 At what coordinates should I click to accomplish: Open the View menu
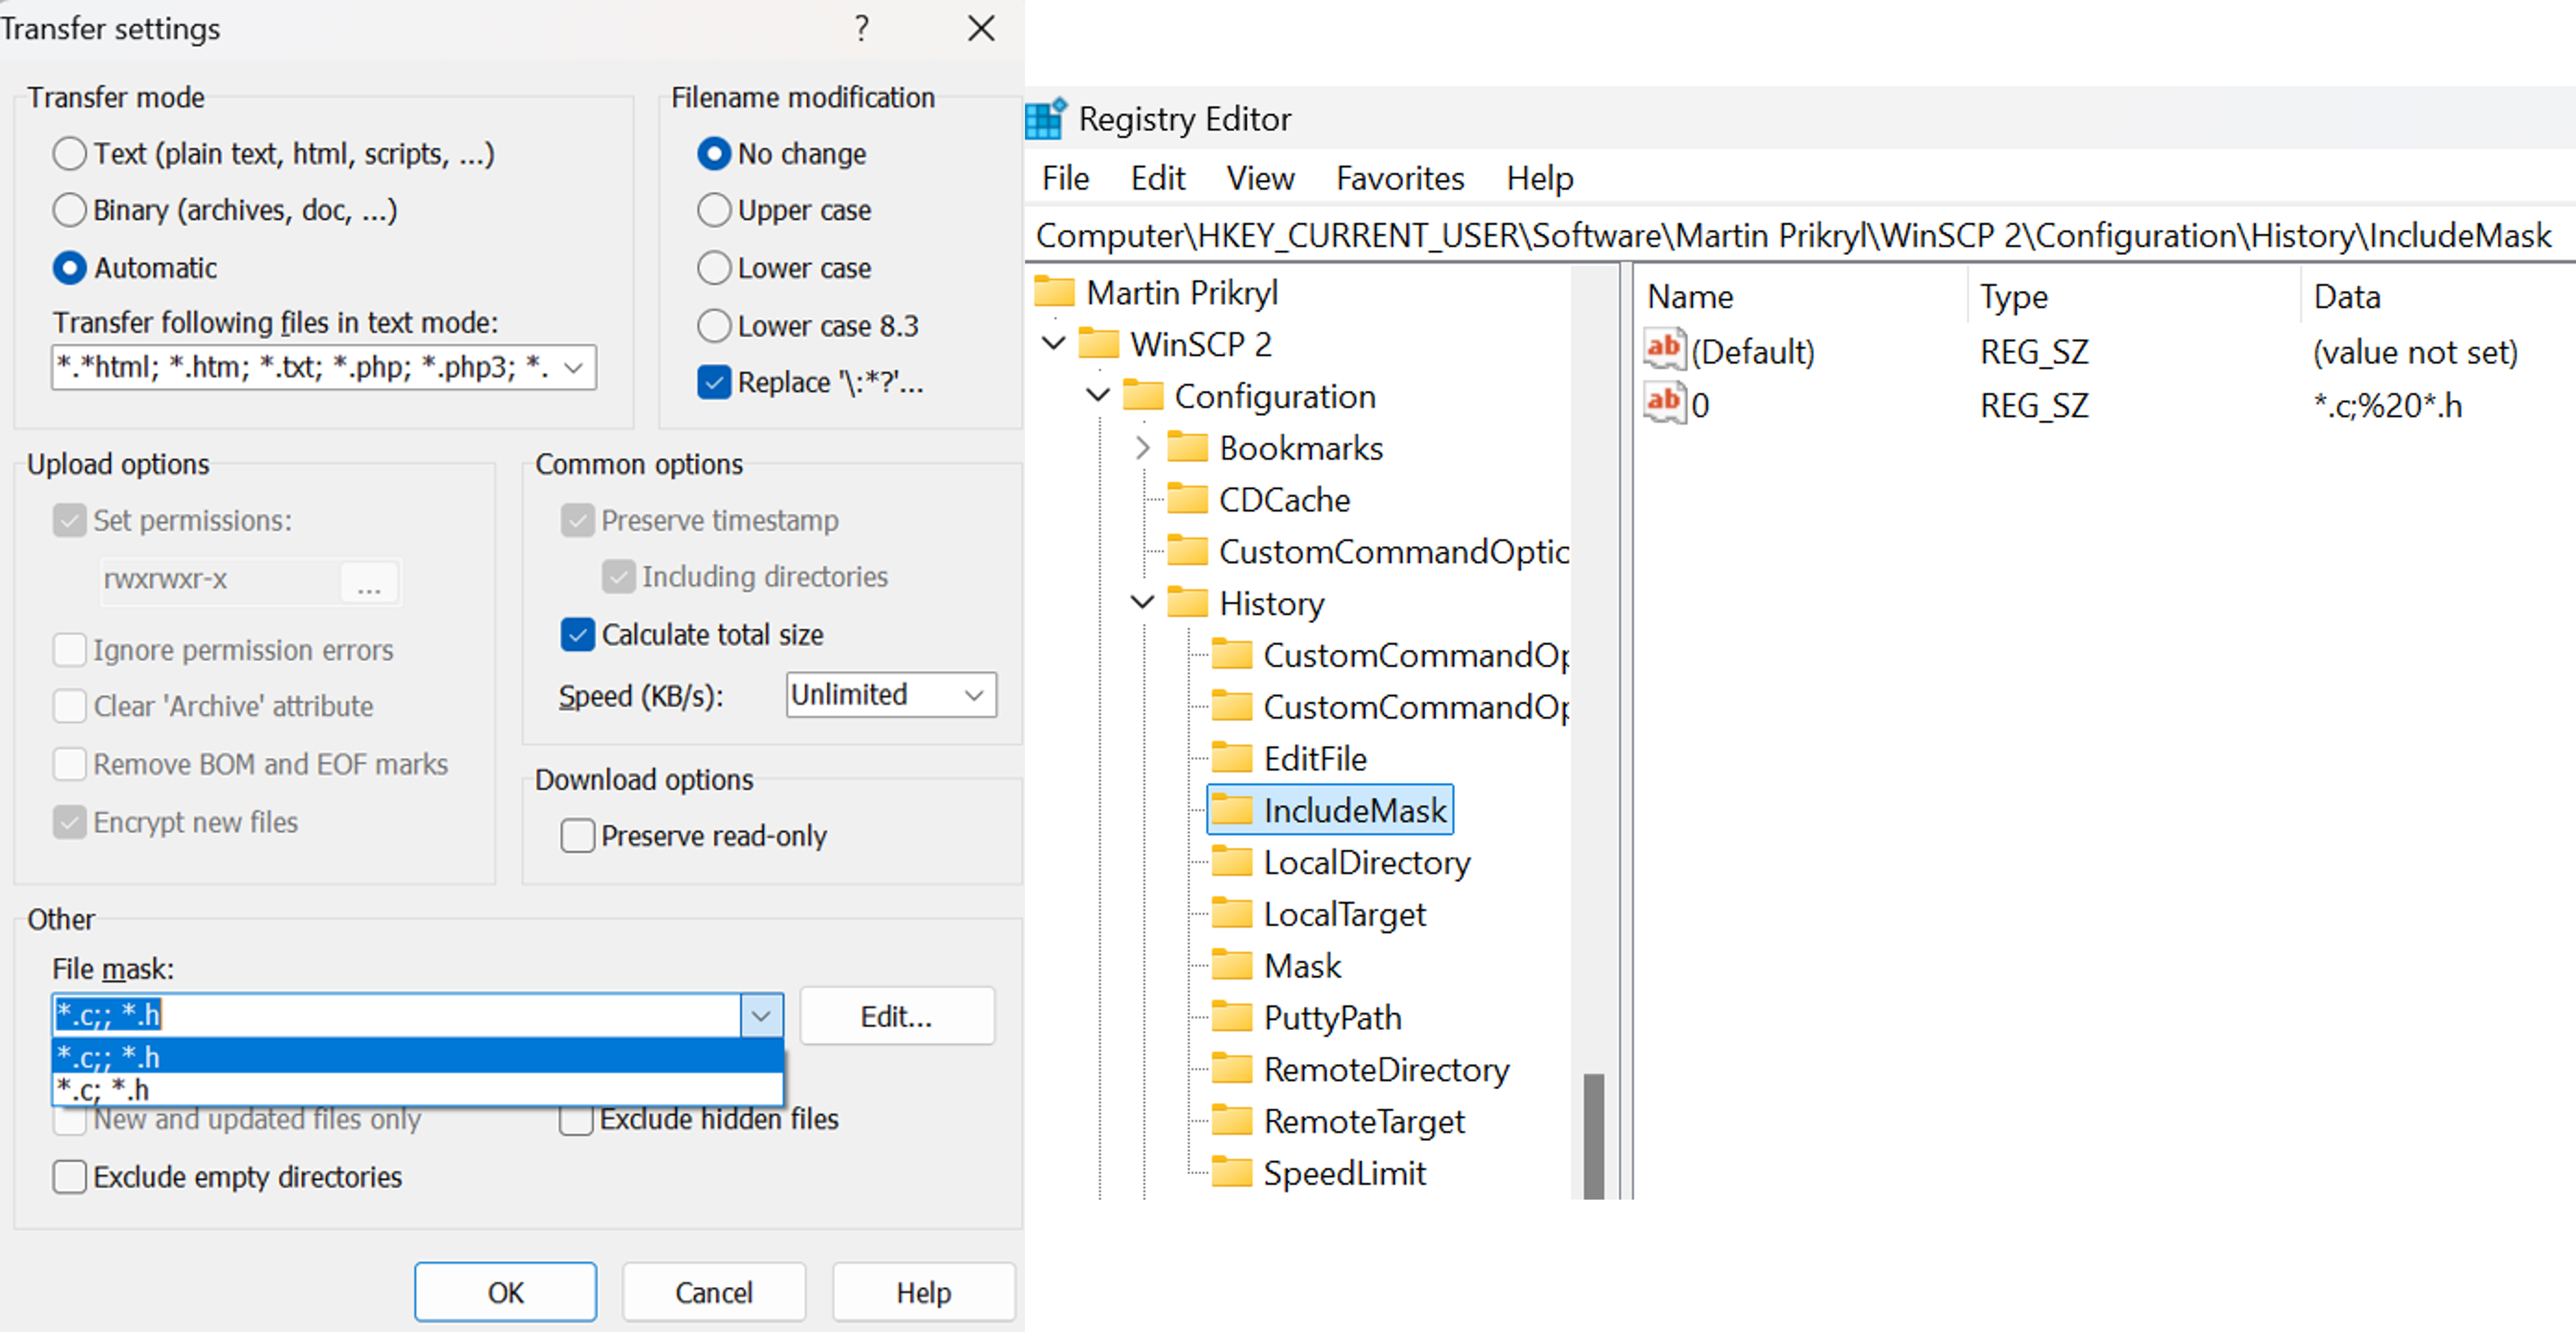(x=1260, y=178)
